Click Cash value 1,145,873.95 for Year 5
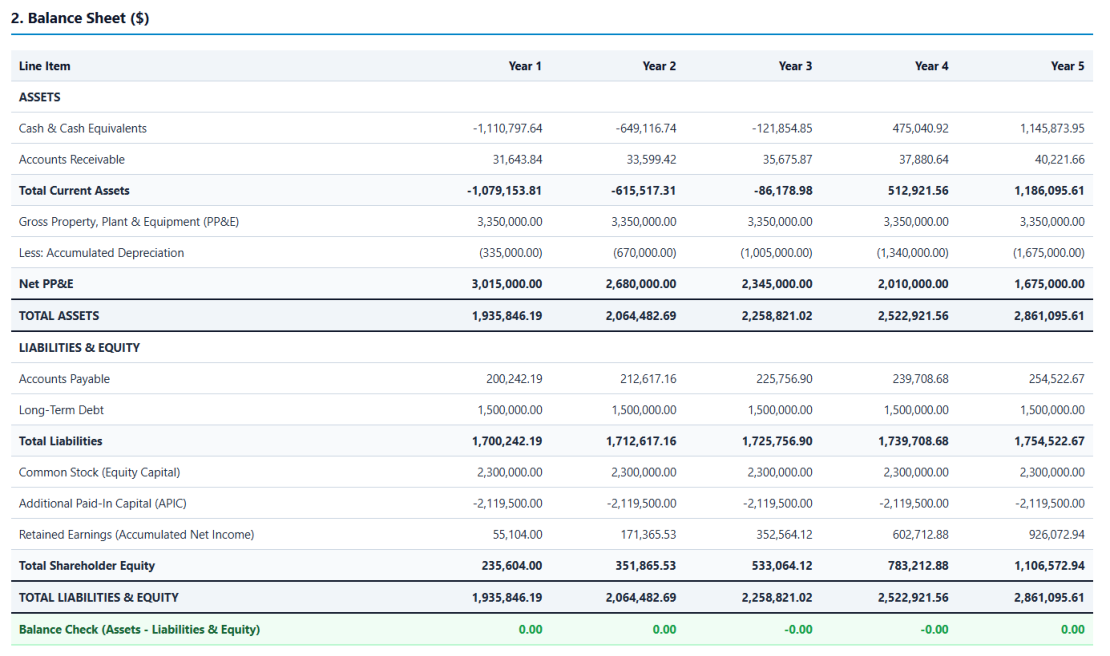The width and height of the screenshot is (1110, 656). 1052,128
